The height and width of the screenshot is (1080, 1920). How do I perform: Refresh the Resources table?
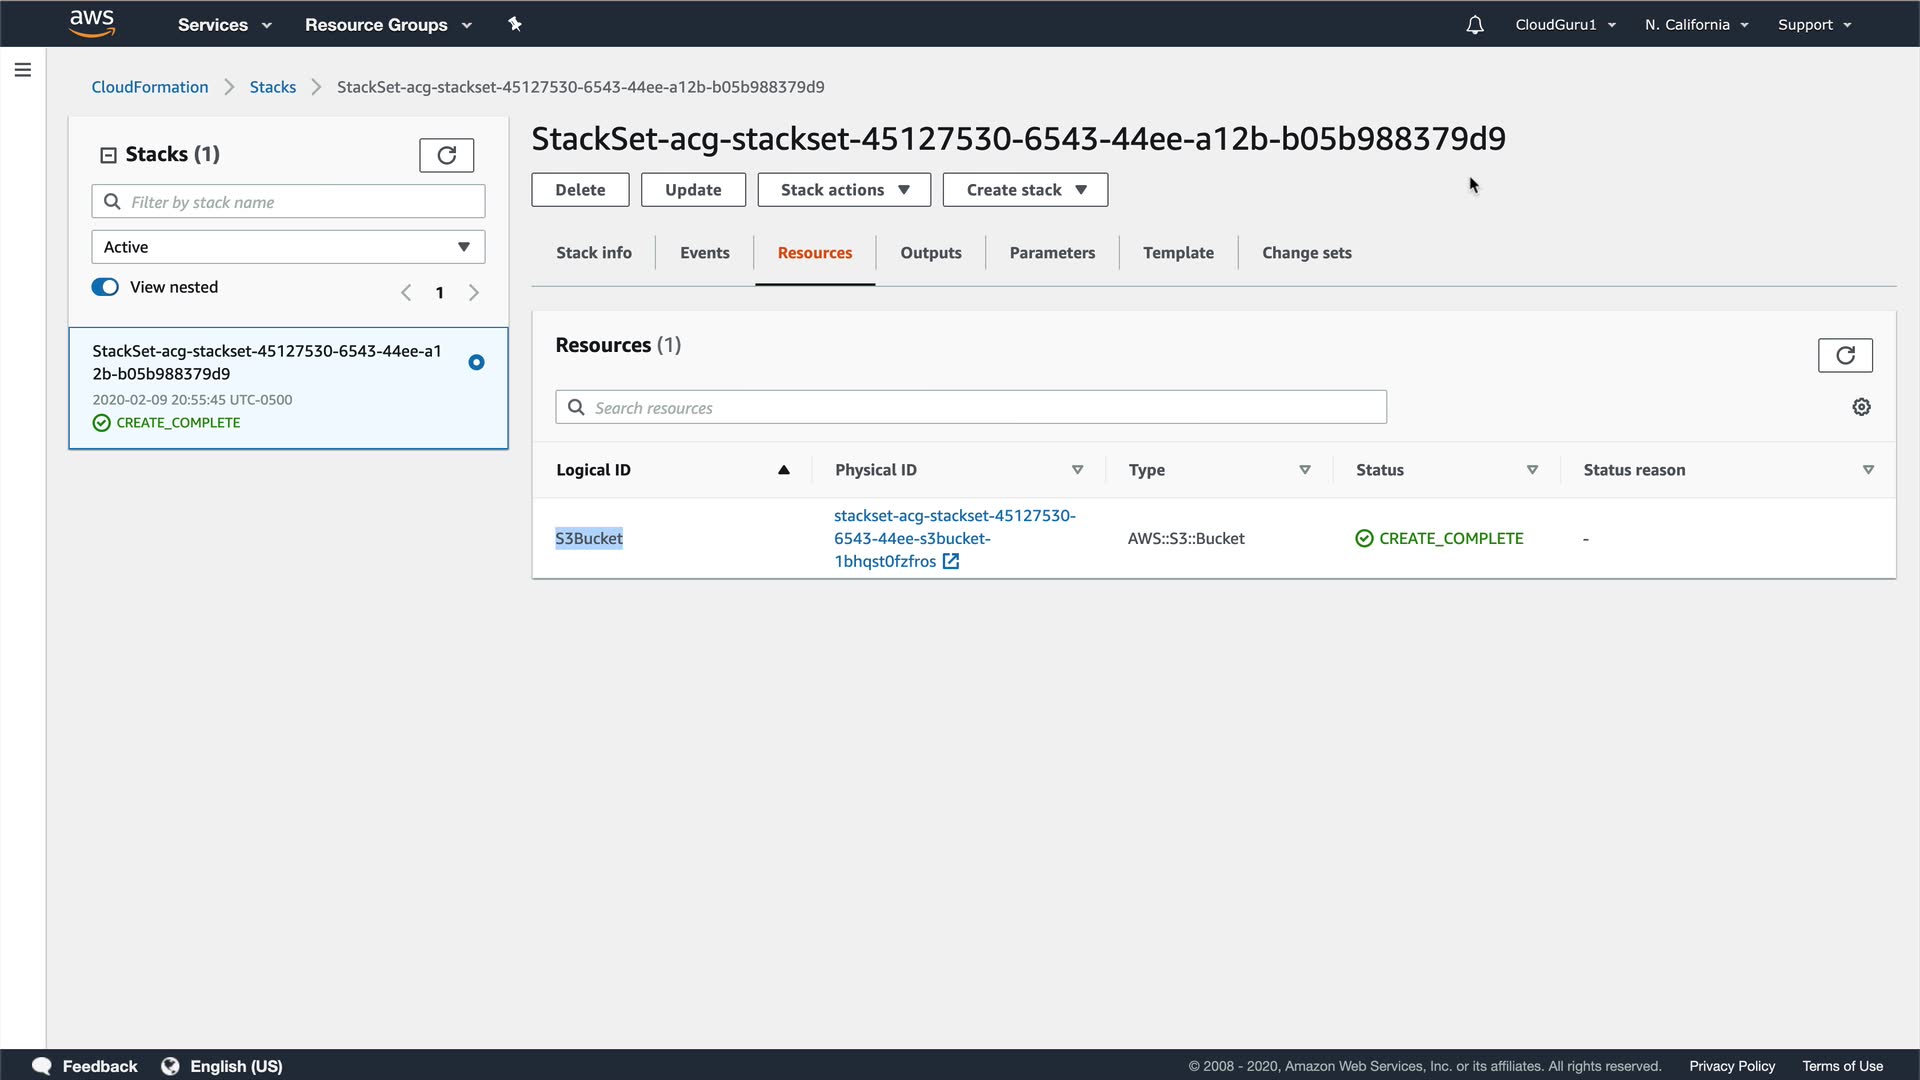coord(1844,355)
